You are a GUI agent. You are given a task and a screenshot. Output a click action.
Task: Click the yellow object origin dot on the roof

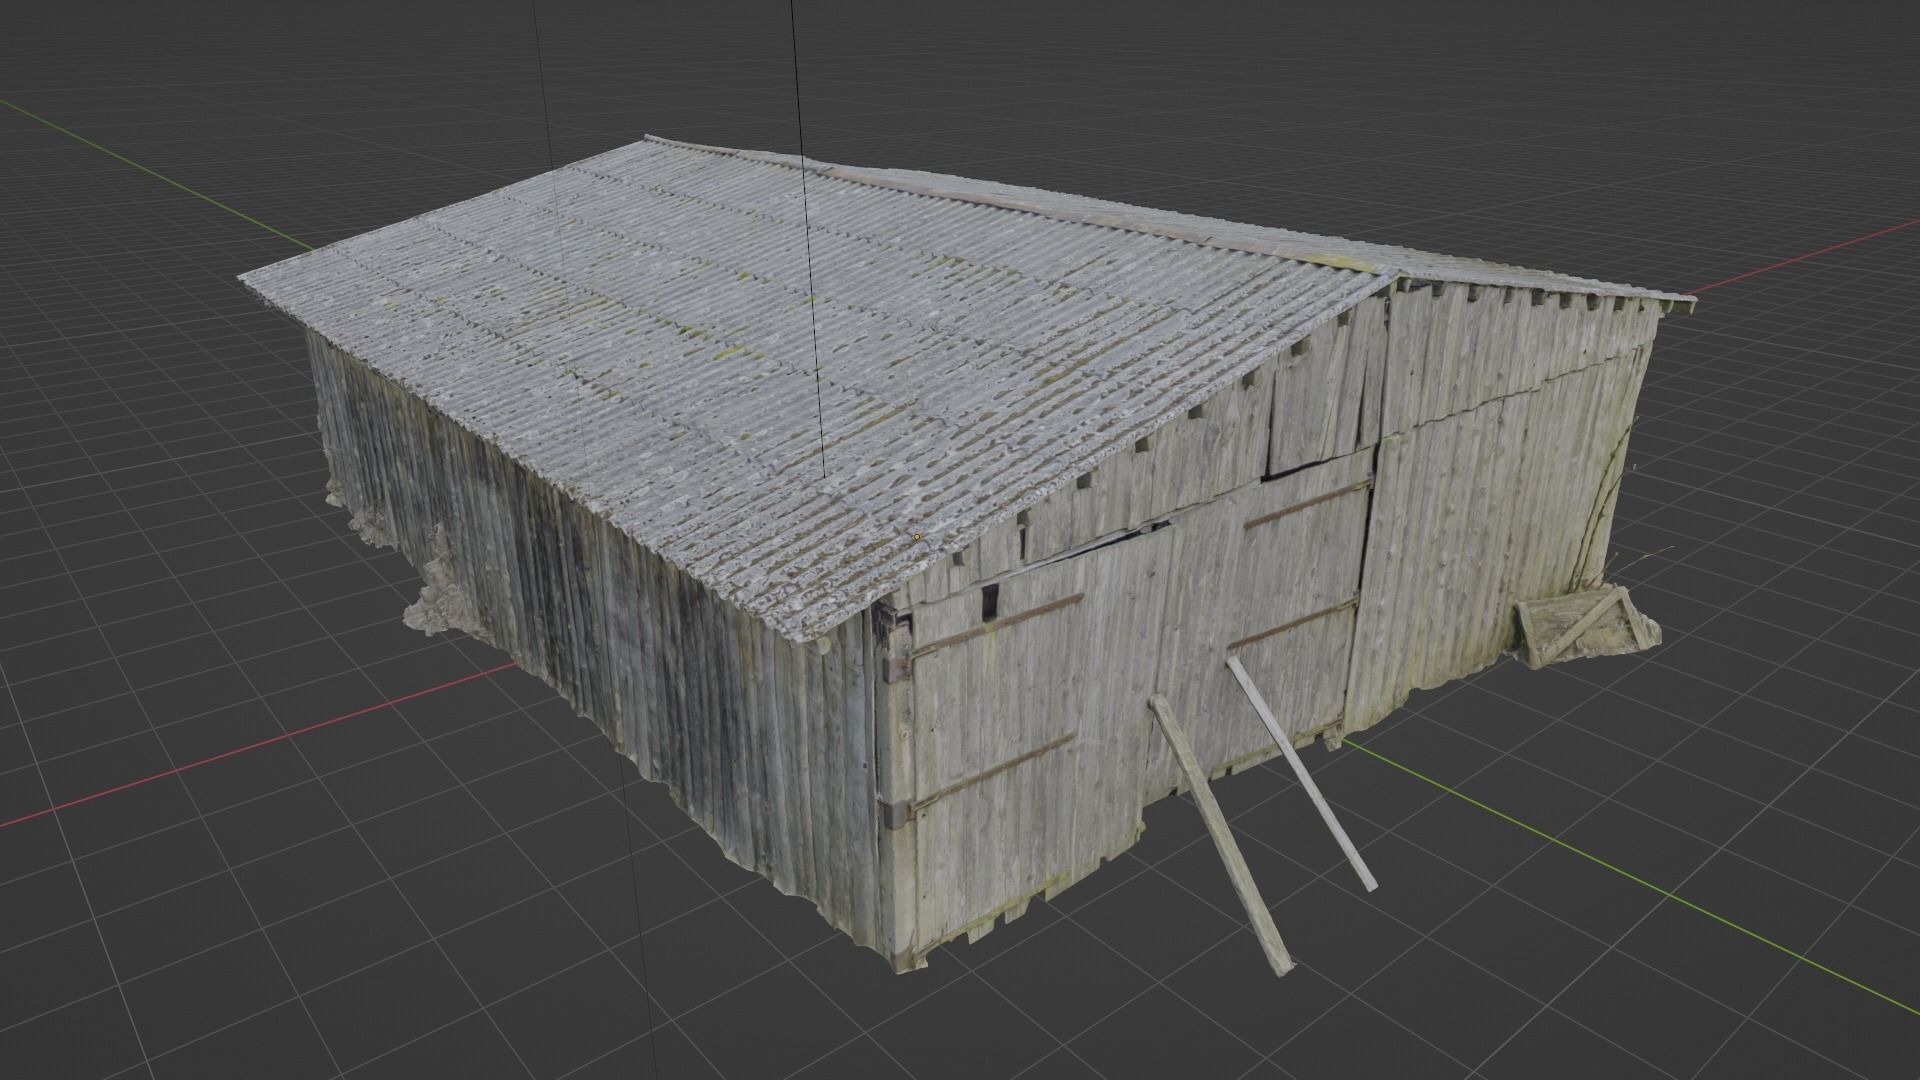click(x=917, y=537)
